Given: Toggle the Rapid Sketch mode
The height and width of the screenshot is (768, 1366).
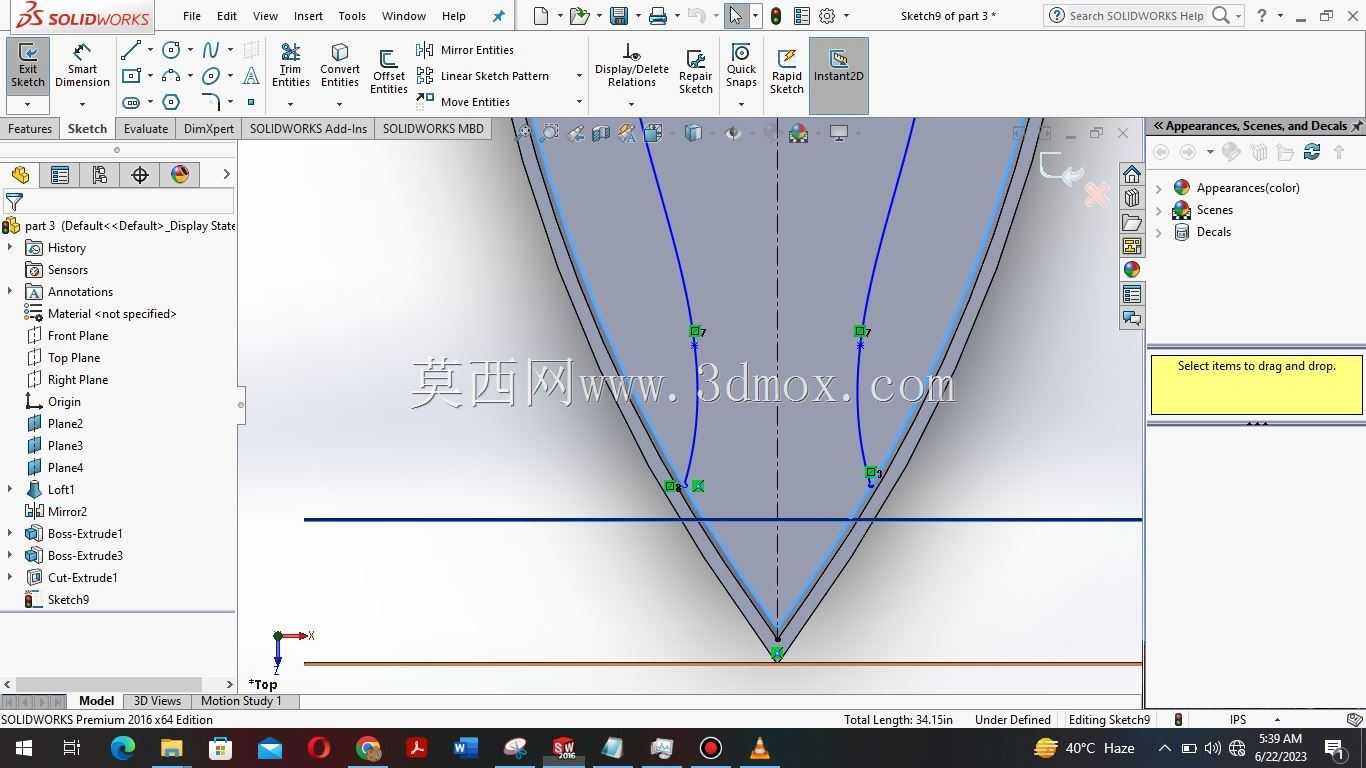Looking at the screenshot, I should click(x=786, y=70).
